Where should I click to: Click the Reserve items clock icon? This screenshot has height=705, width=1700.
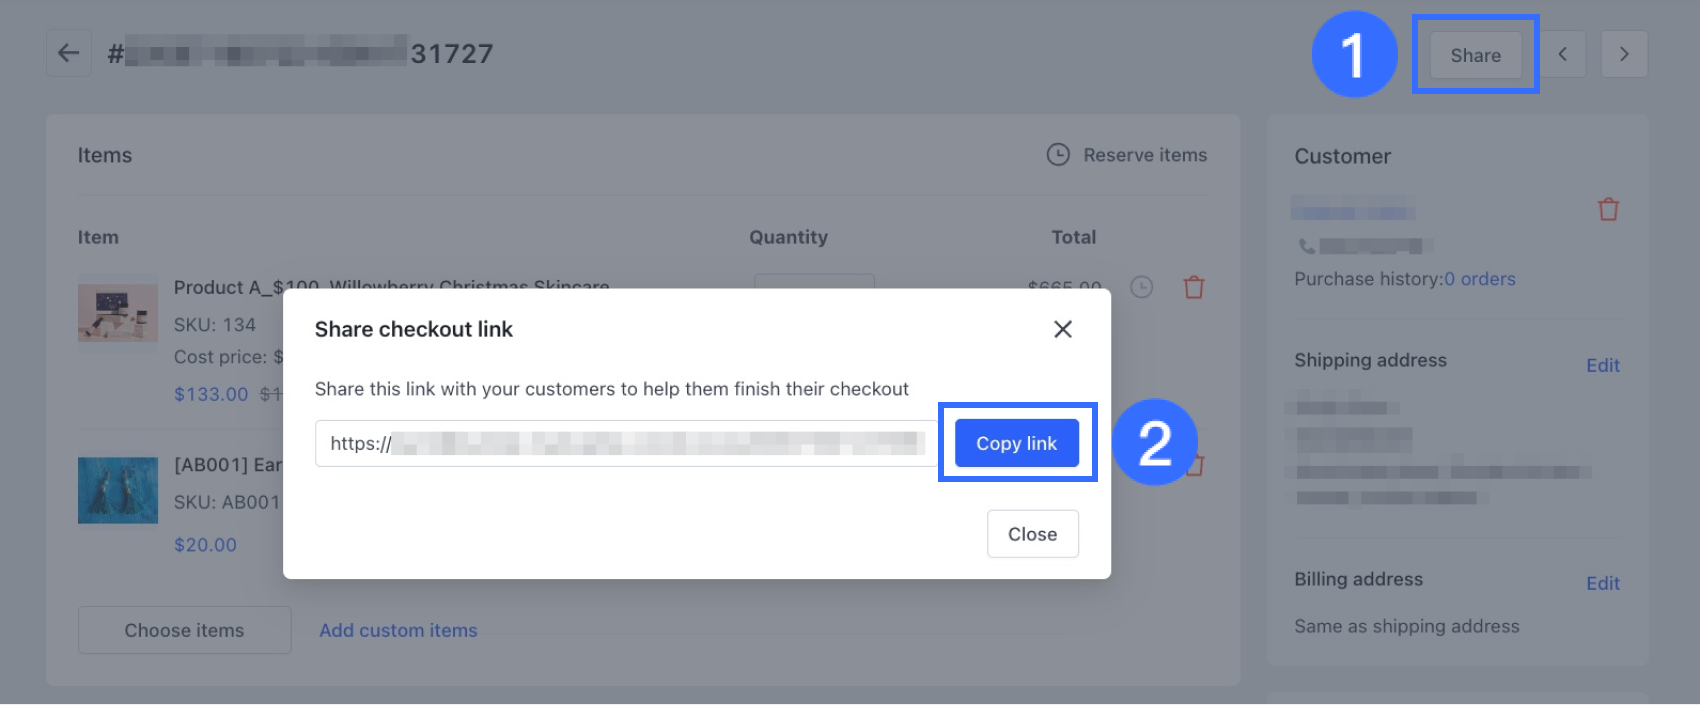[1058, 155]
